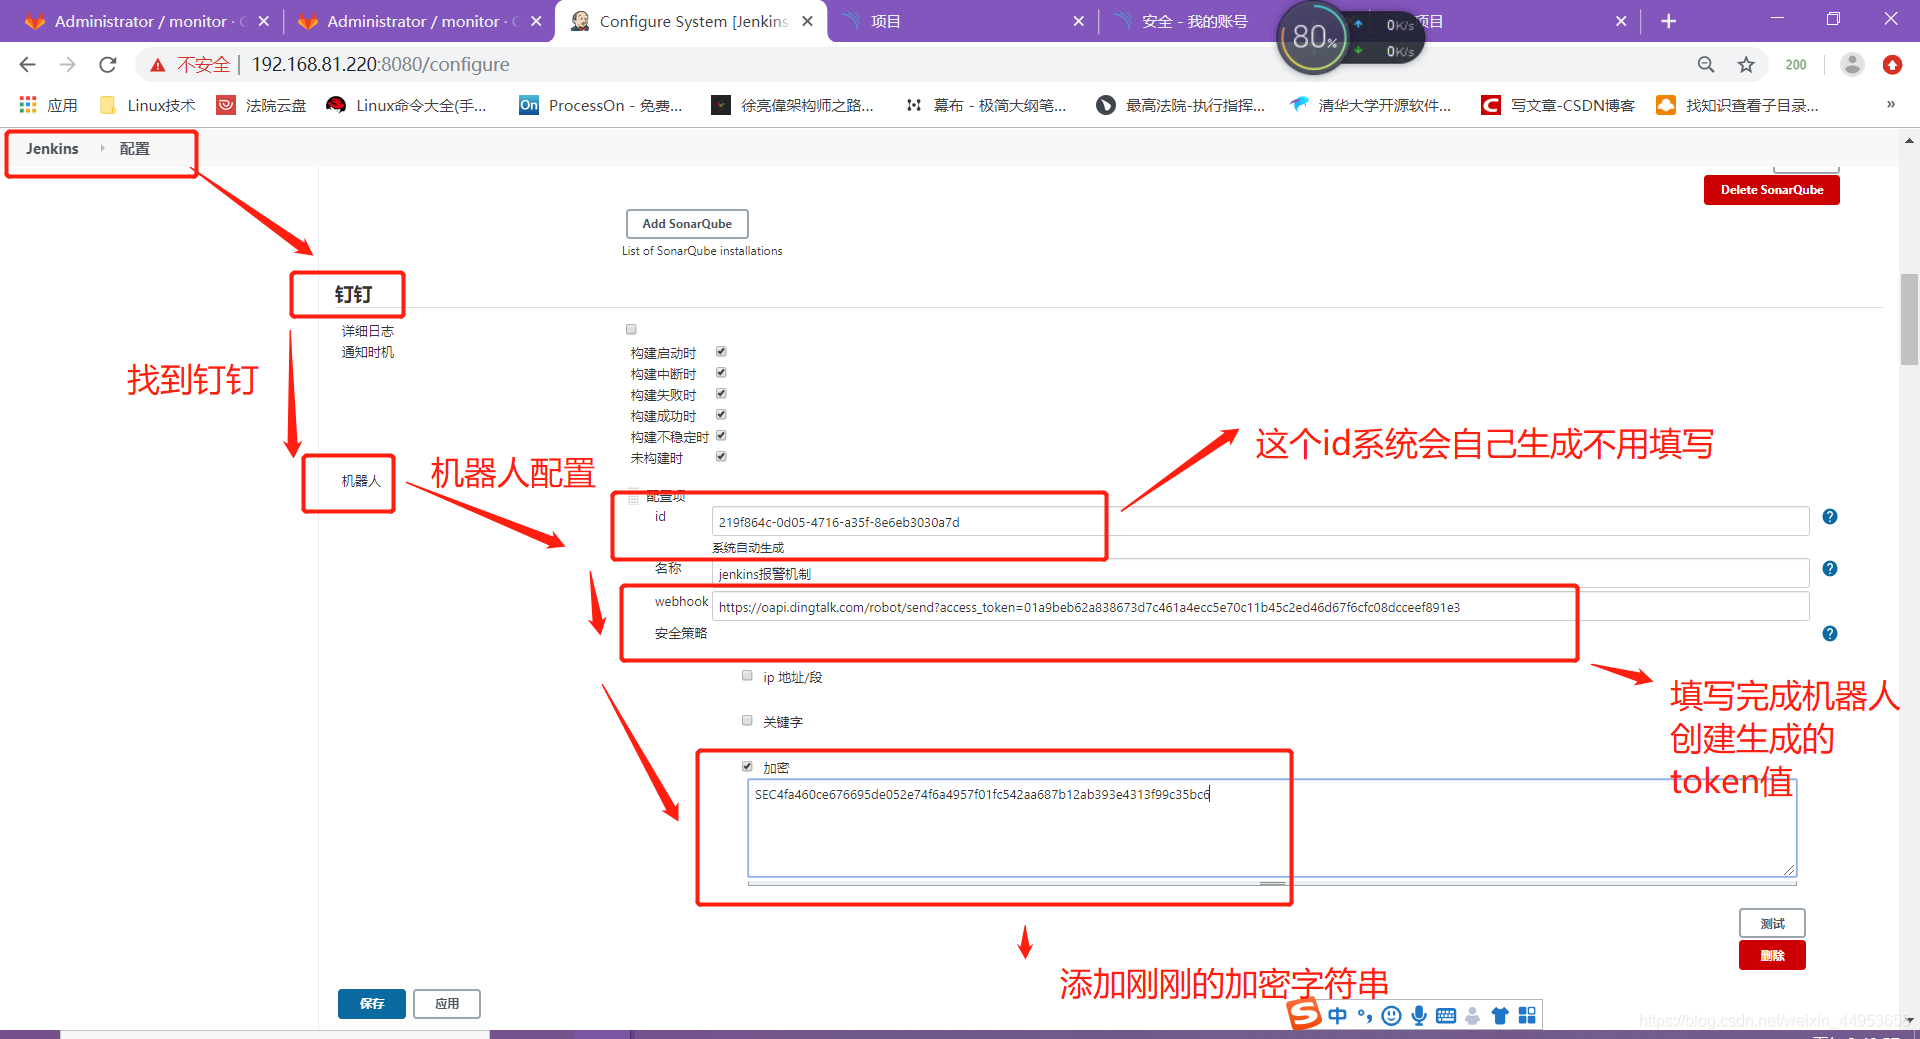Expand the Jenkins breadcrumb arrow menu
The width and height of the screenshot is (1920, 1039).
102,148
